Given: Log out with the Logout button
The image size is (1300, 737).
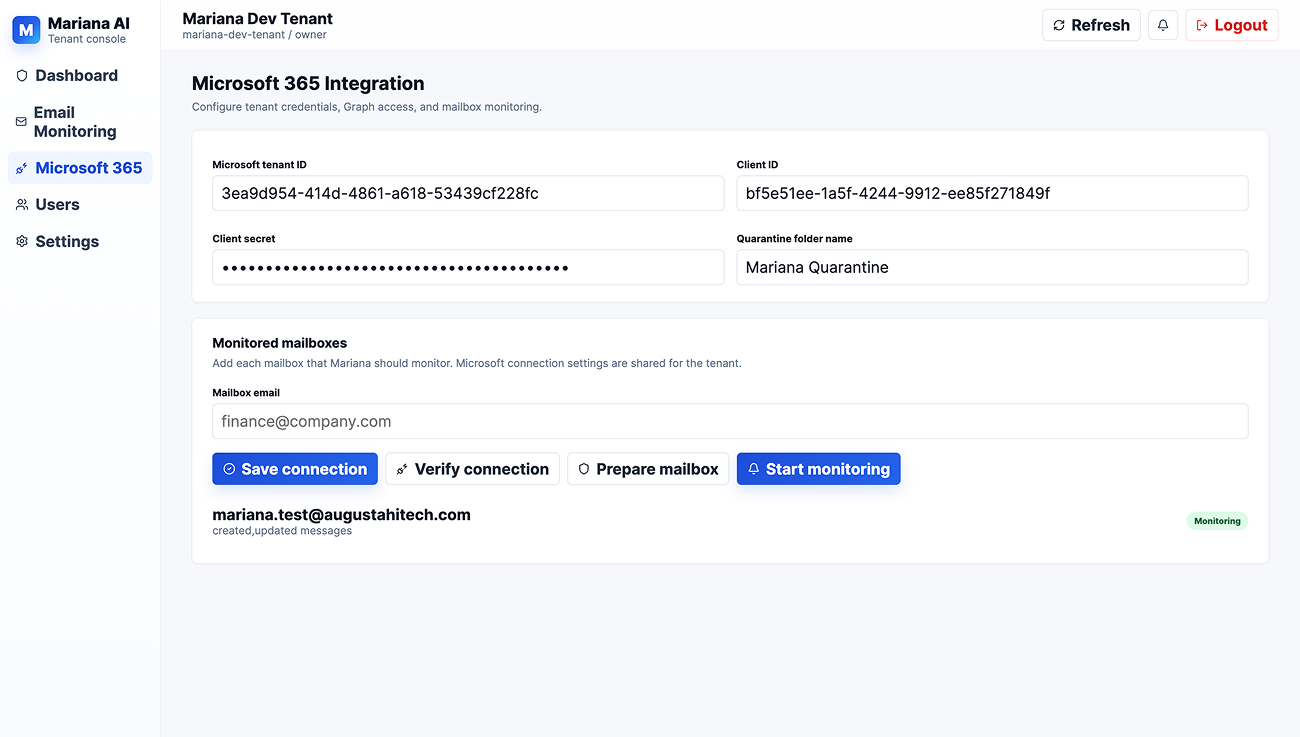Looking at the screenshot, I should [1232, 25].
